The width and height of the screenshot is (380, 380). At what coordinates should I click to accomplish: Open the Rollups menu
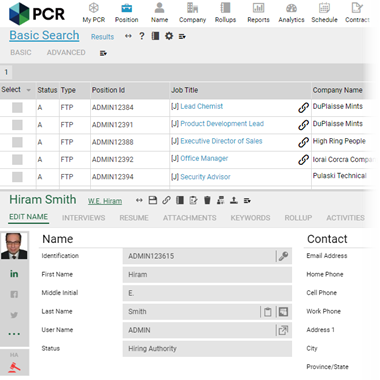click(x=225, y=13)
